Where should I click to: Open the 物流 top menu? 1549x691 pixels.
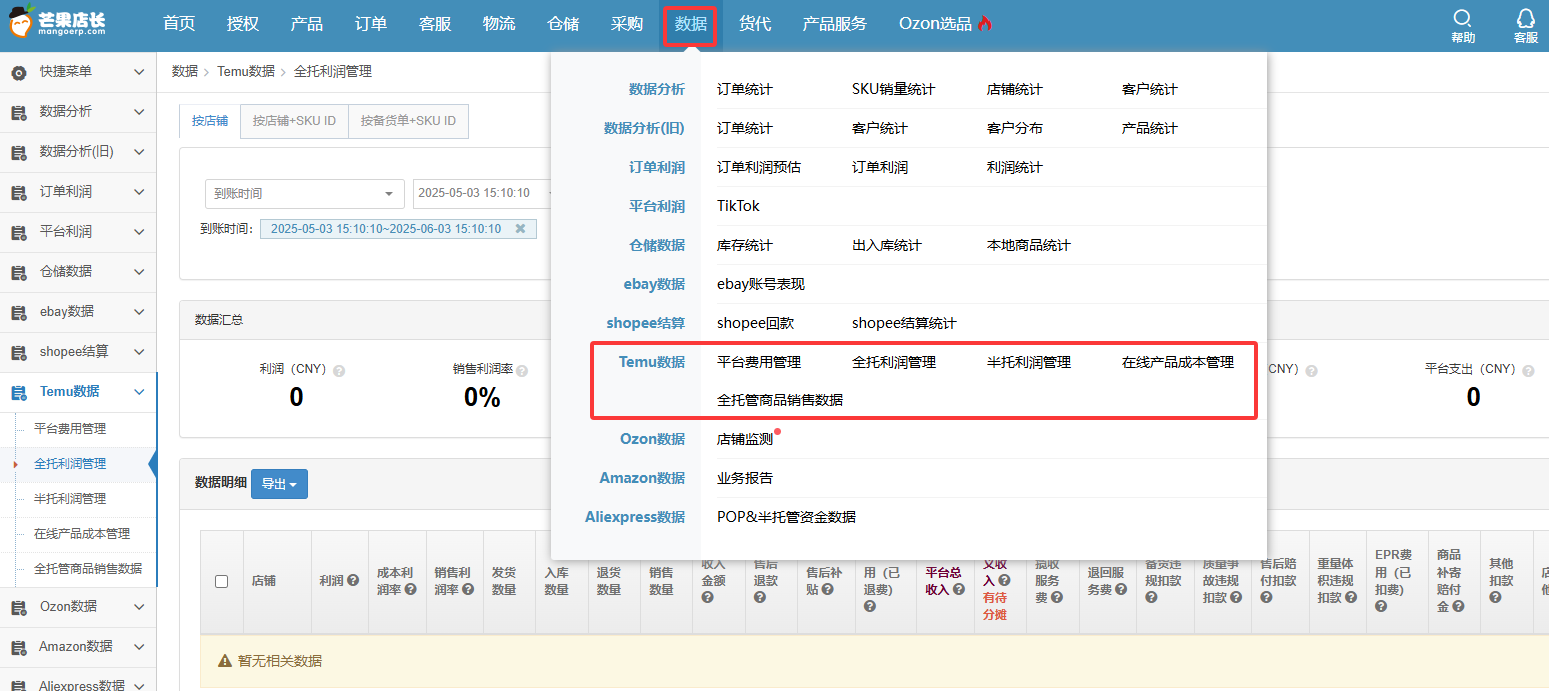click(x=499, y=24)
